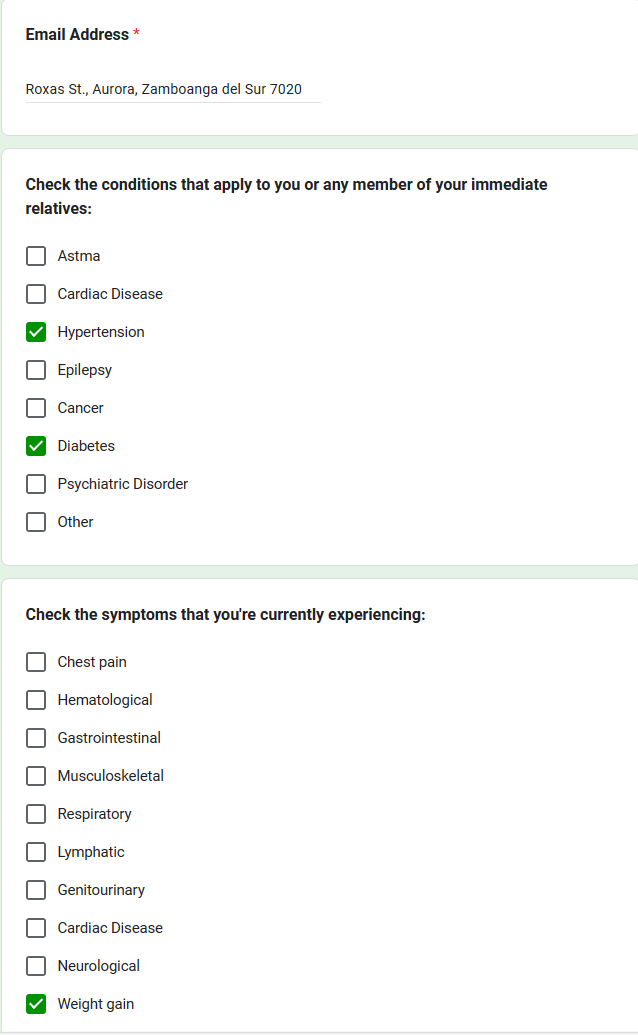Screen dimensions: 638x1035
Task: Uncheck the Weight gain checkbox
Action: tap(36, 1004)
